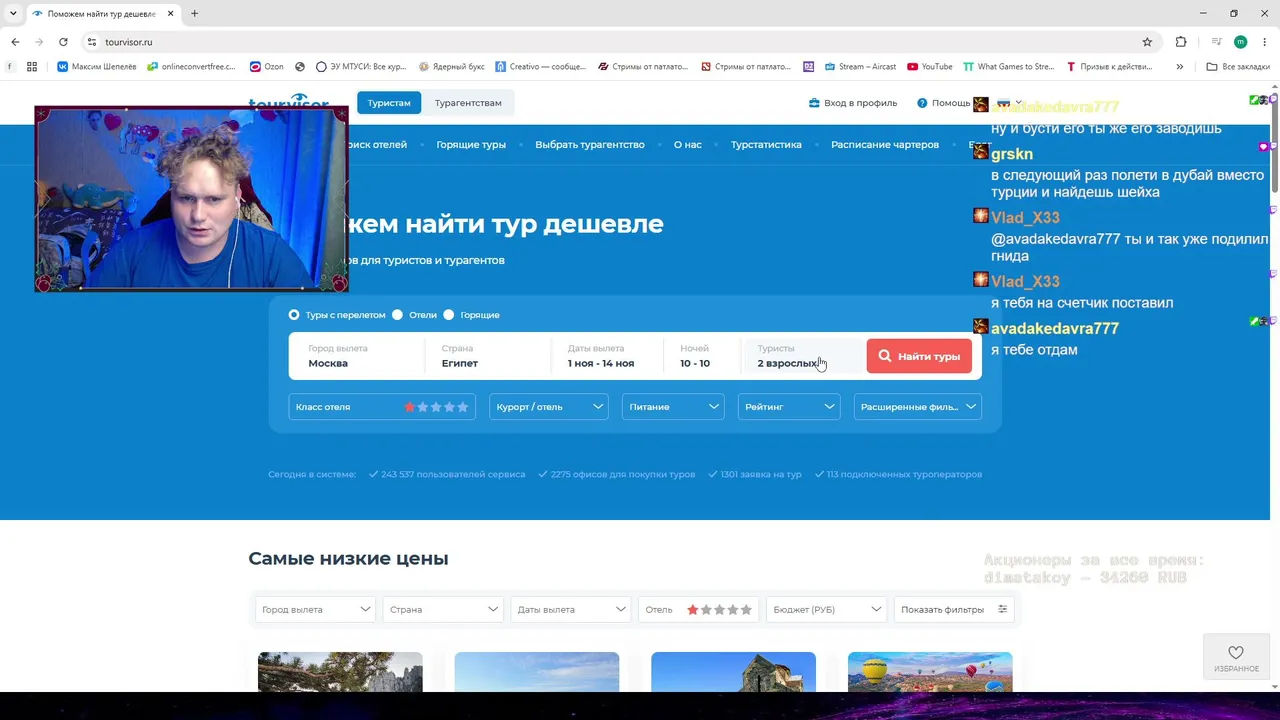The width and height of the screenshot is (1280, 720).
Task: Expand the Курорт / отель dropdown
Action: click(549, 407)
